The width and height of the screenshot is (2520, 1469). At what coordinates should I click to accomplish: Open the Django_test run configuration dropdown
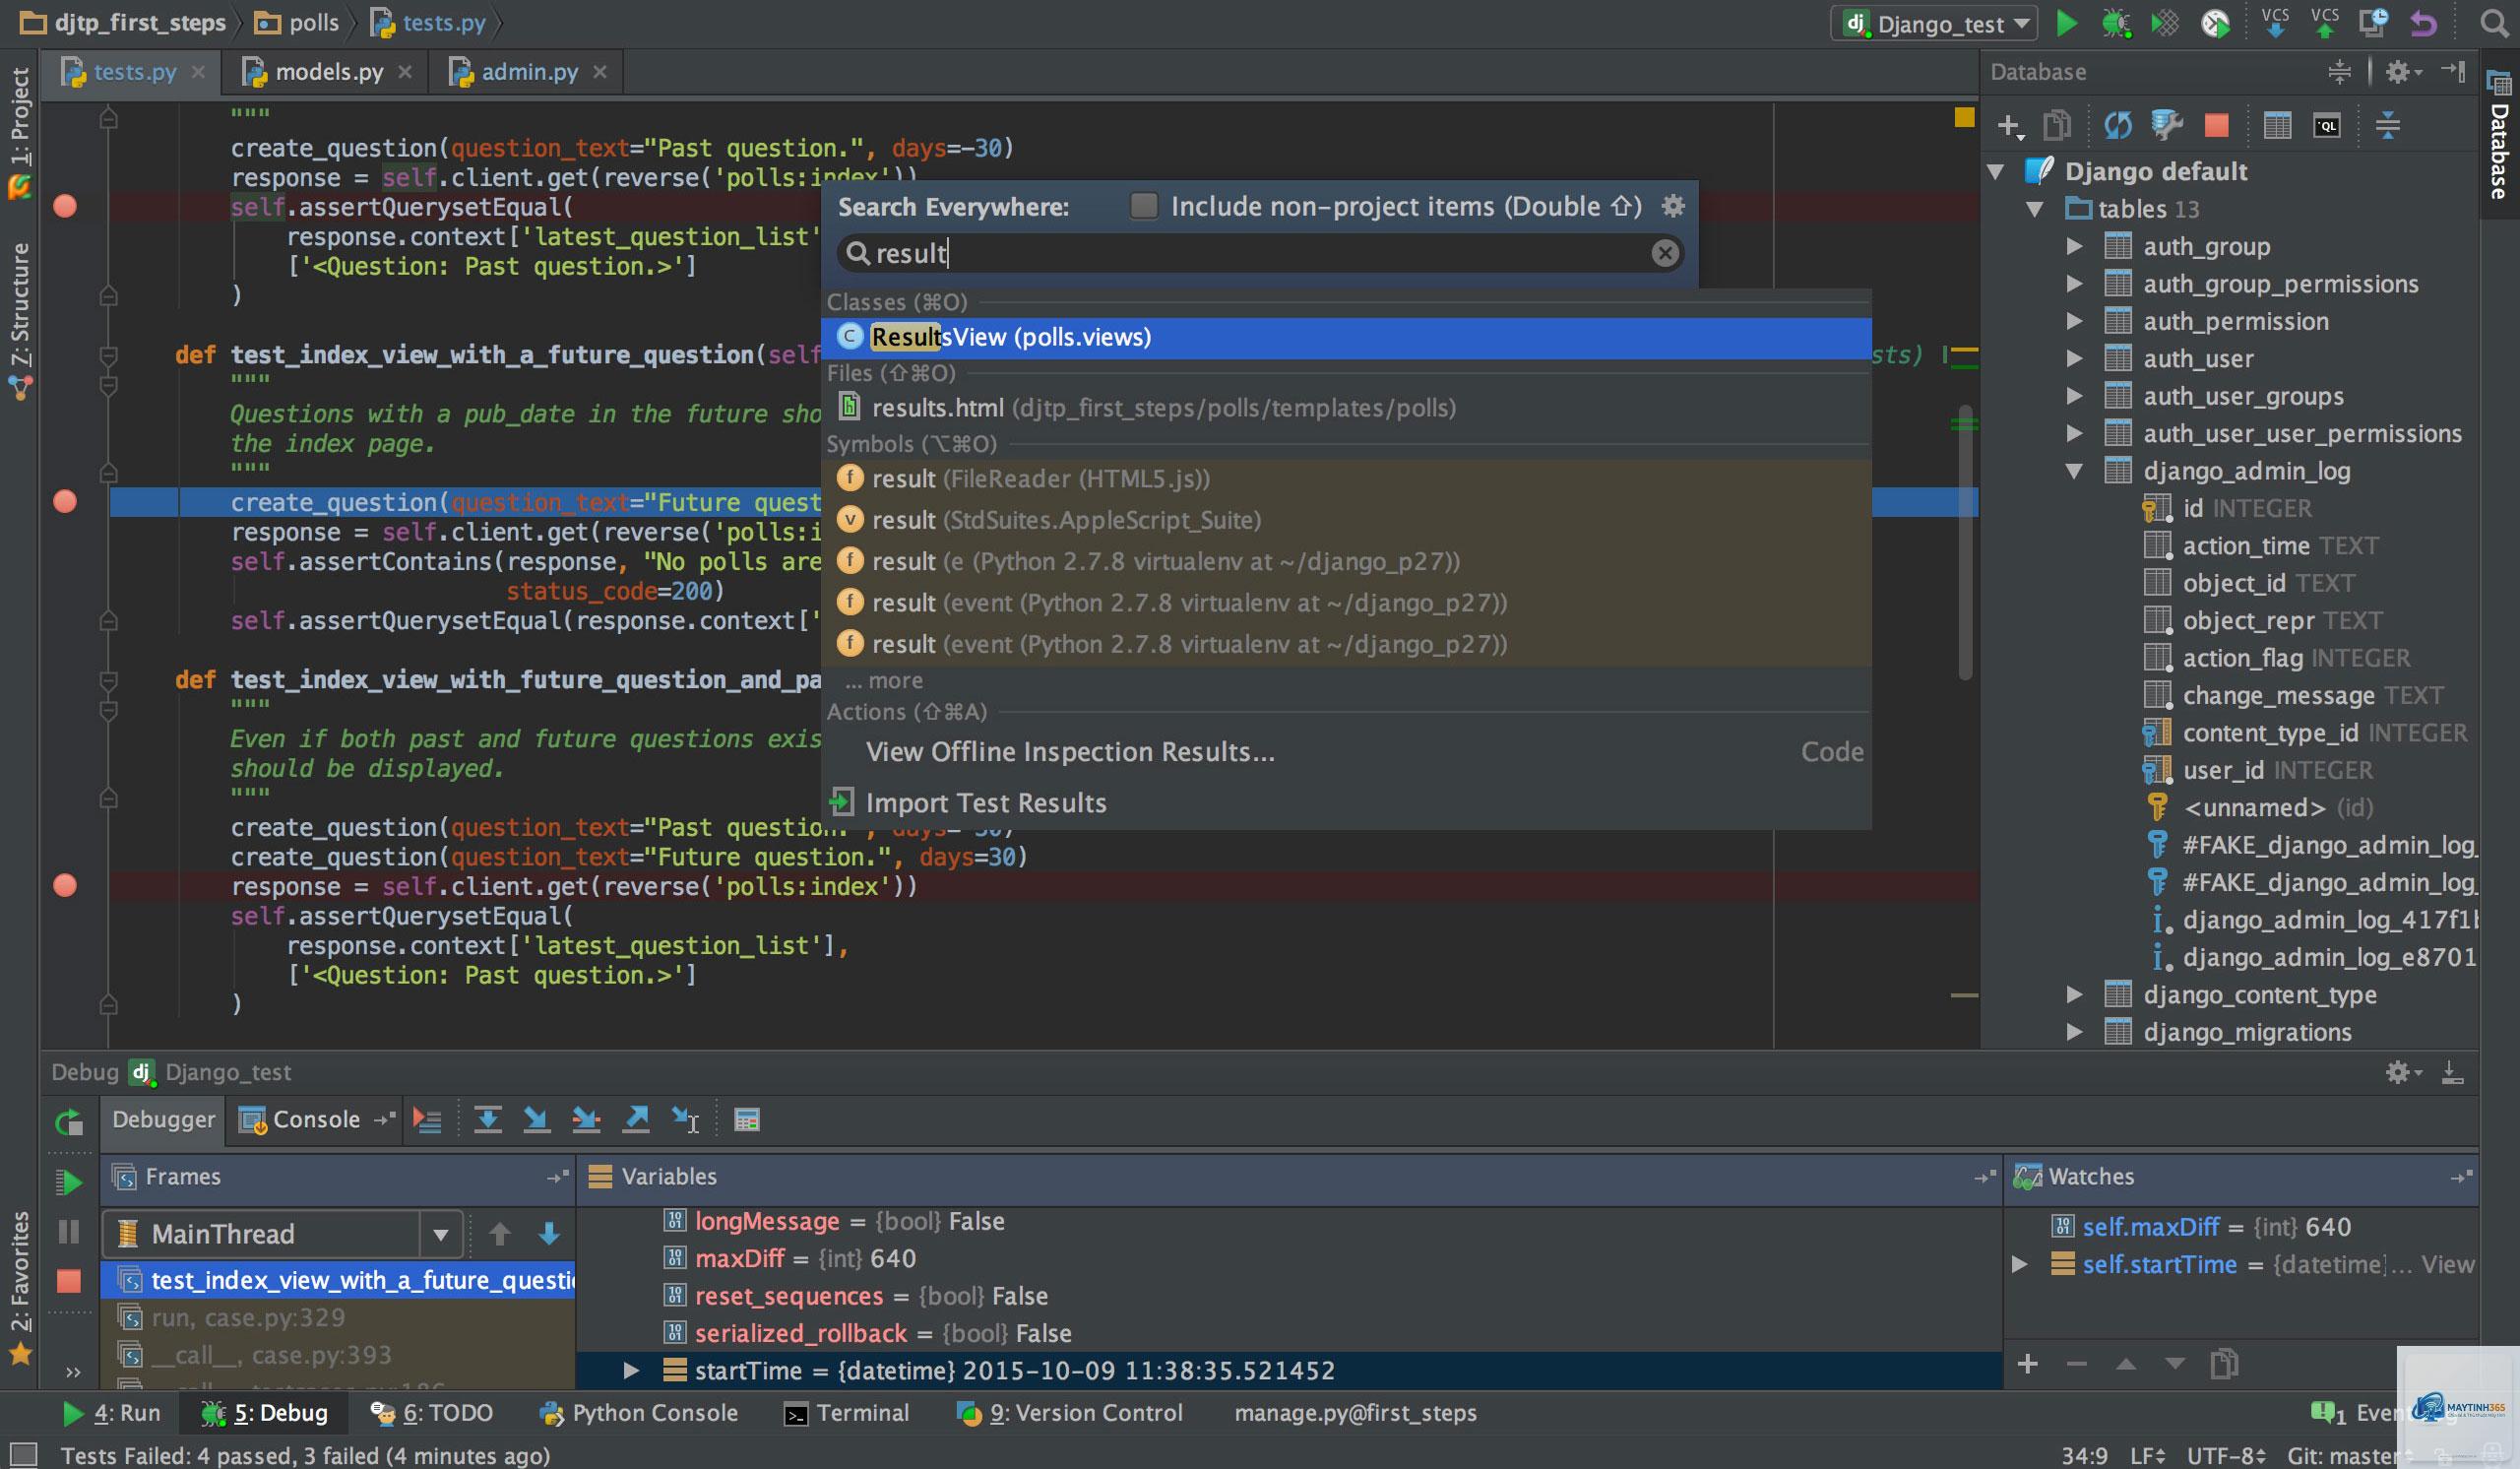pos(1935,23)
